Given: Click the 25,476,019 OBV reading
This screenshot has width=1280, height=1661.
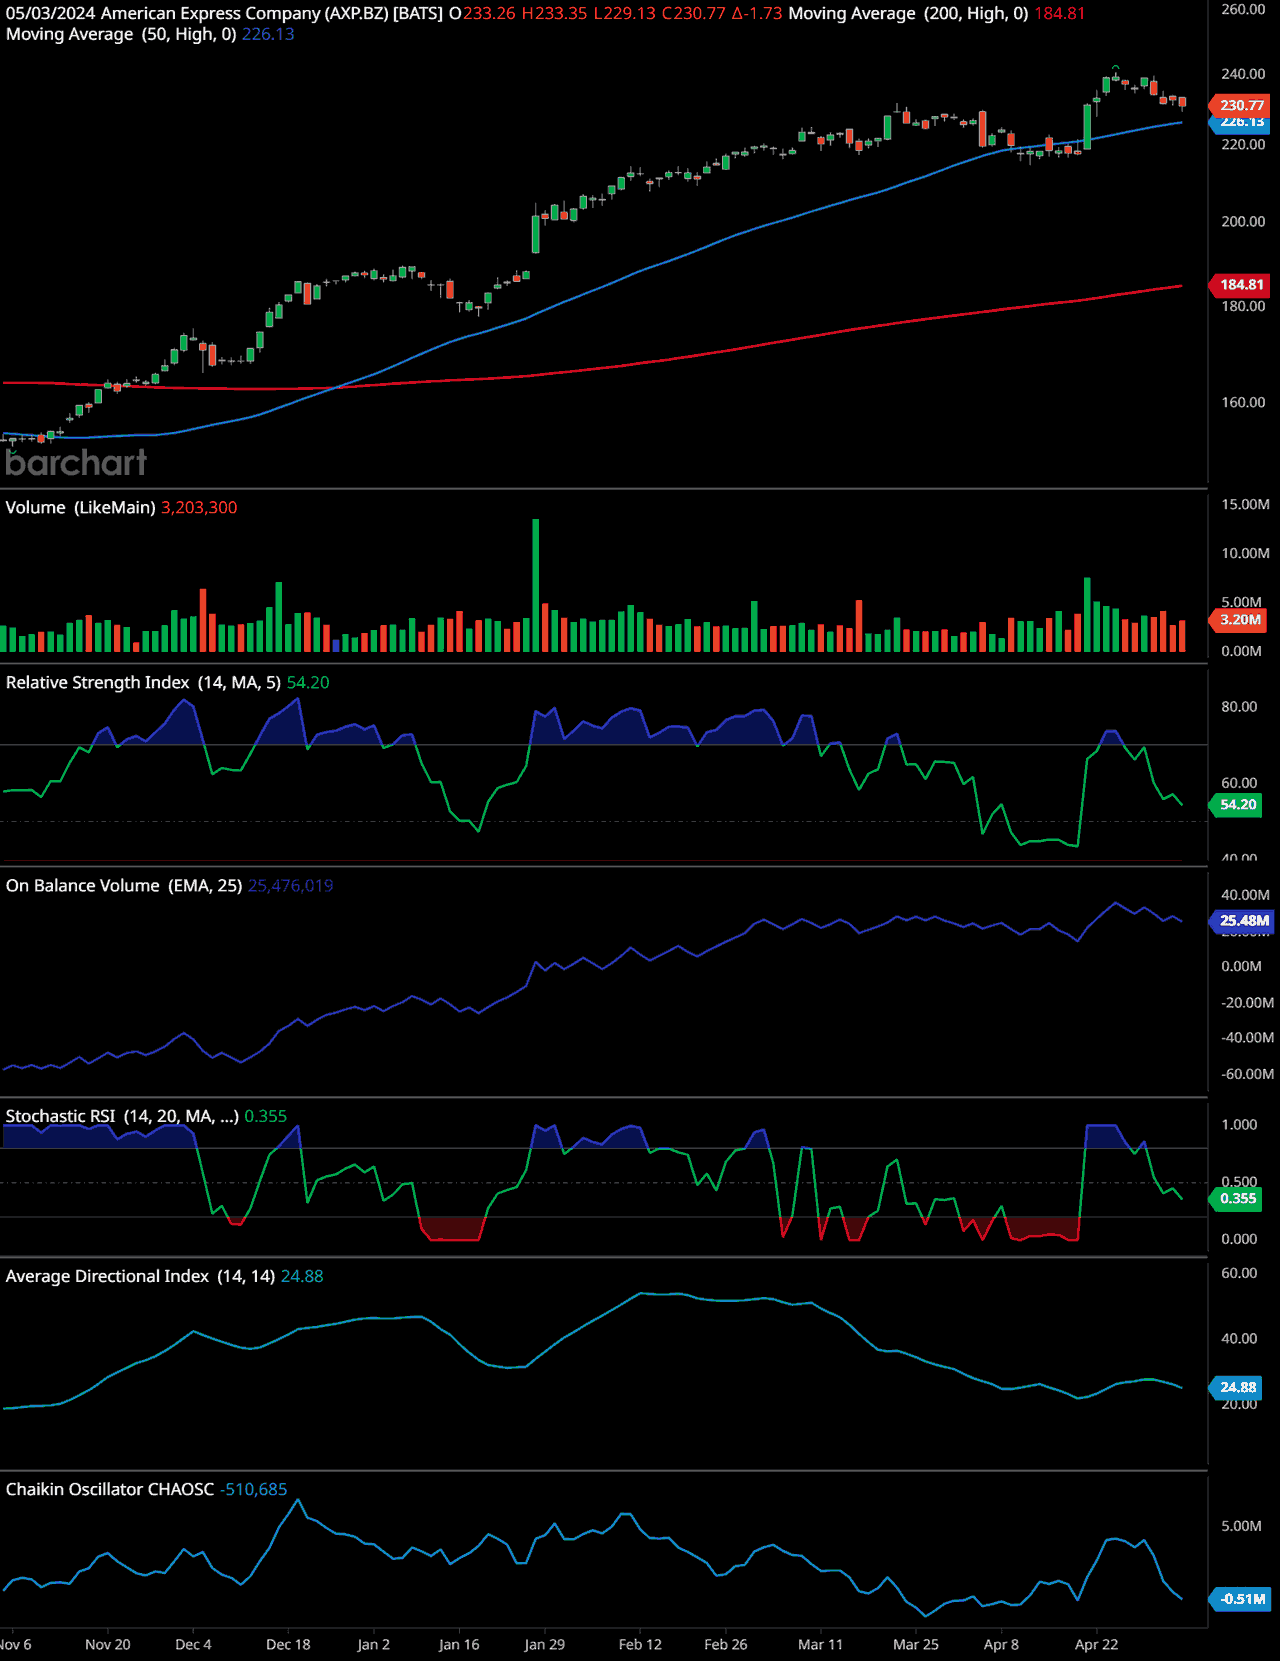Looking at the screenshot, I should tap(290, 886).
